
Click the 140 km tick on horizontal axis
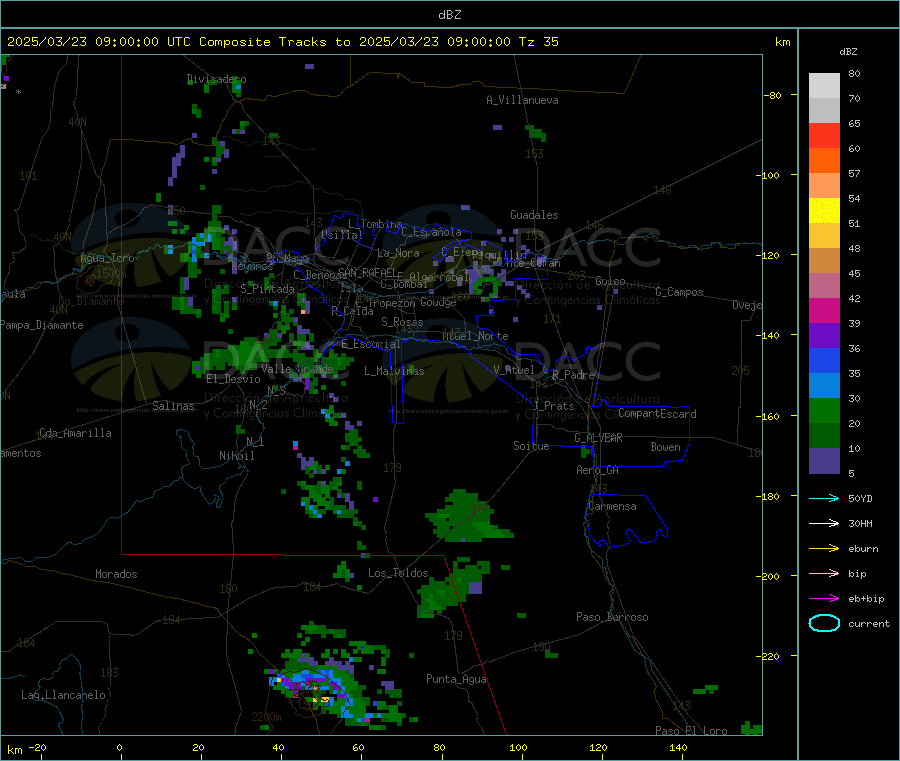678,747
